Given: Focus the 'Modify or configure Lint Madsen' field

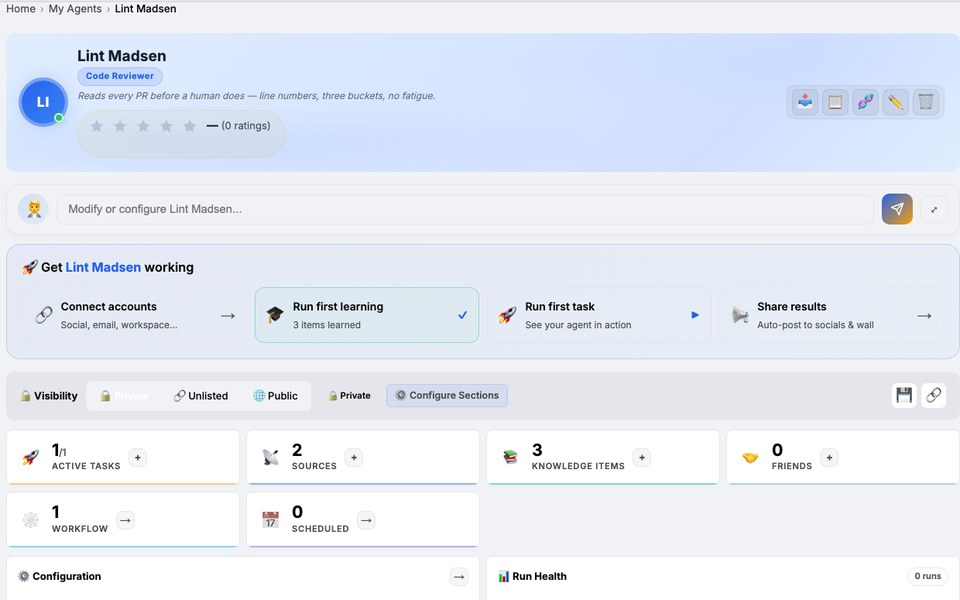Looking at the screenshot, I should [x=465, y=209].
